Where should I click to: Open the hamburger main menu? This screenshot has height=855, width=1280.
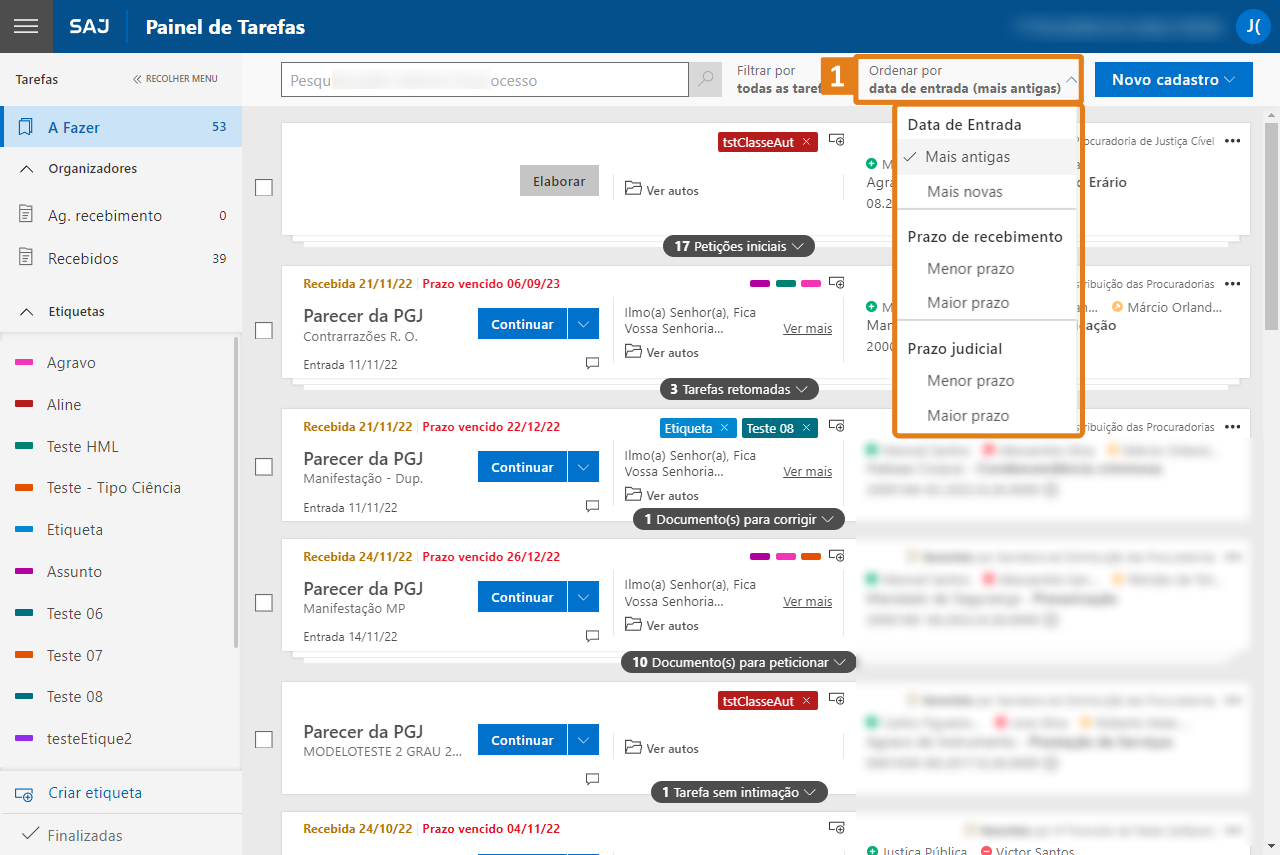pyautogui.click(x=26, y=27)
